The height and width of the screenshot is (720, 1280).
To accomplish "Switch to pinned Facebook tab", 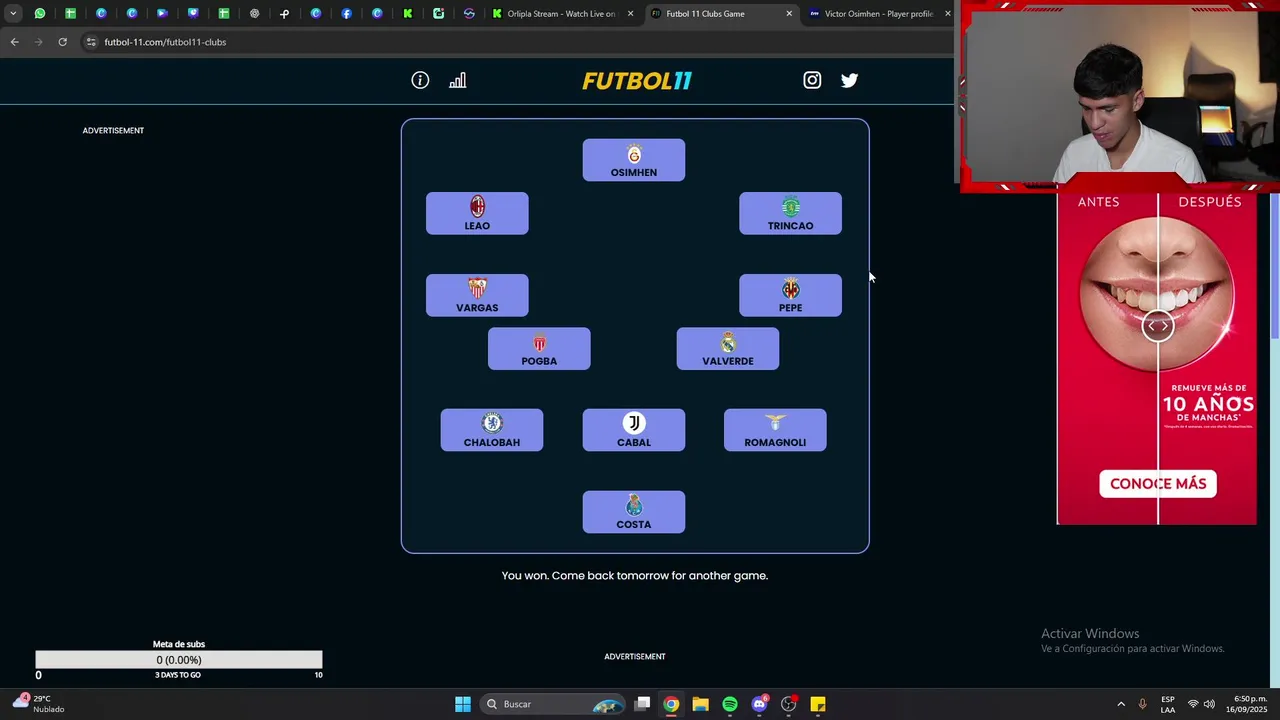I will click(x=346, y=14).
